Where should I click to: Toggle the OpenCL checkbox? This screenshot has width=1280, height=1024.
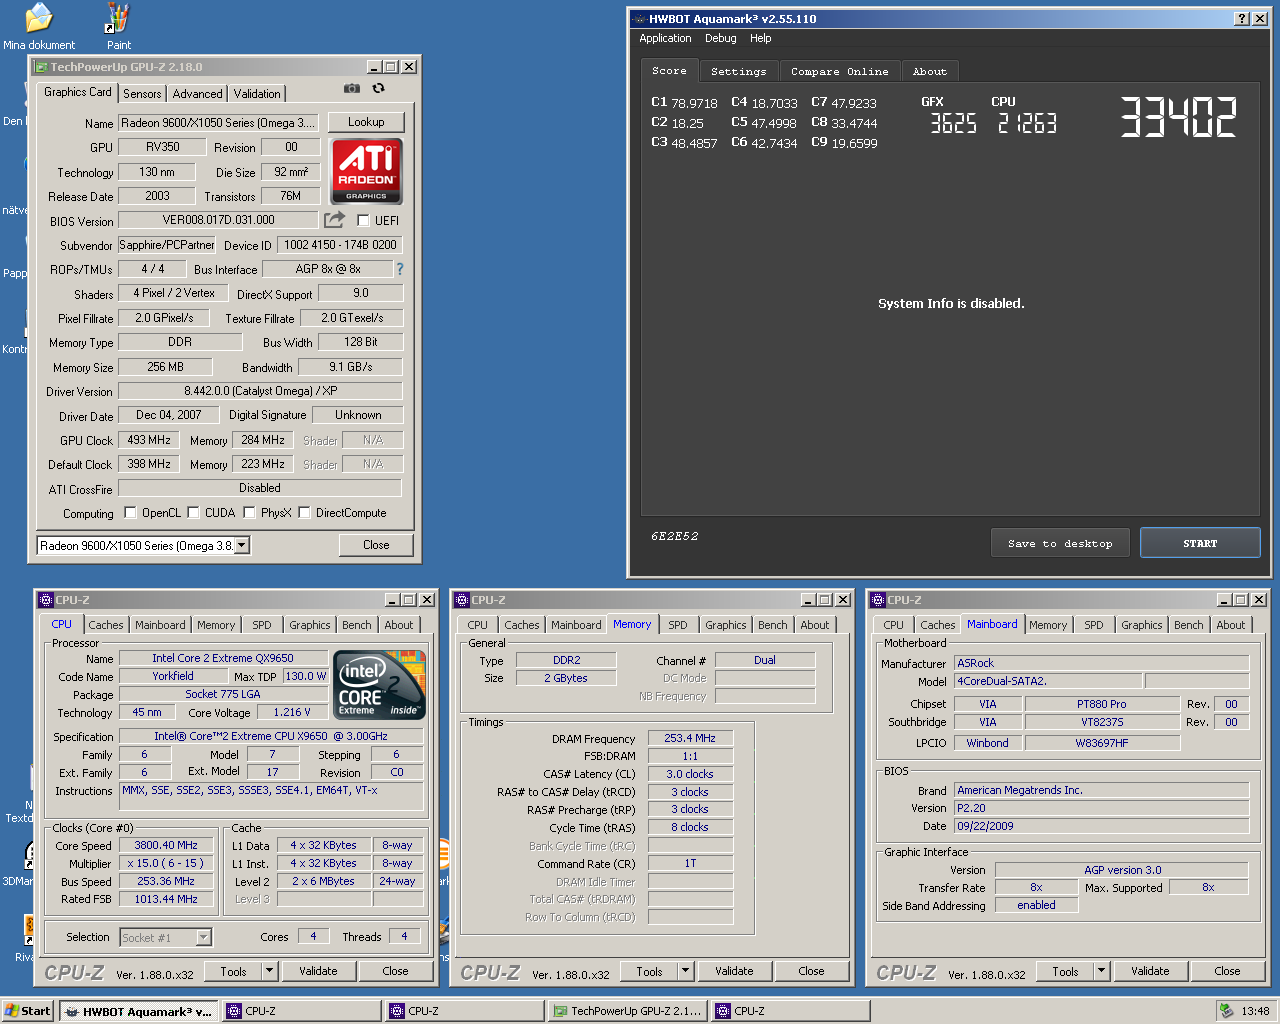click(x=130, y=513)
